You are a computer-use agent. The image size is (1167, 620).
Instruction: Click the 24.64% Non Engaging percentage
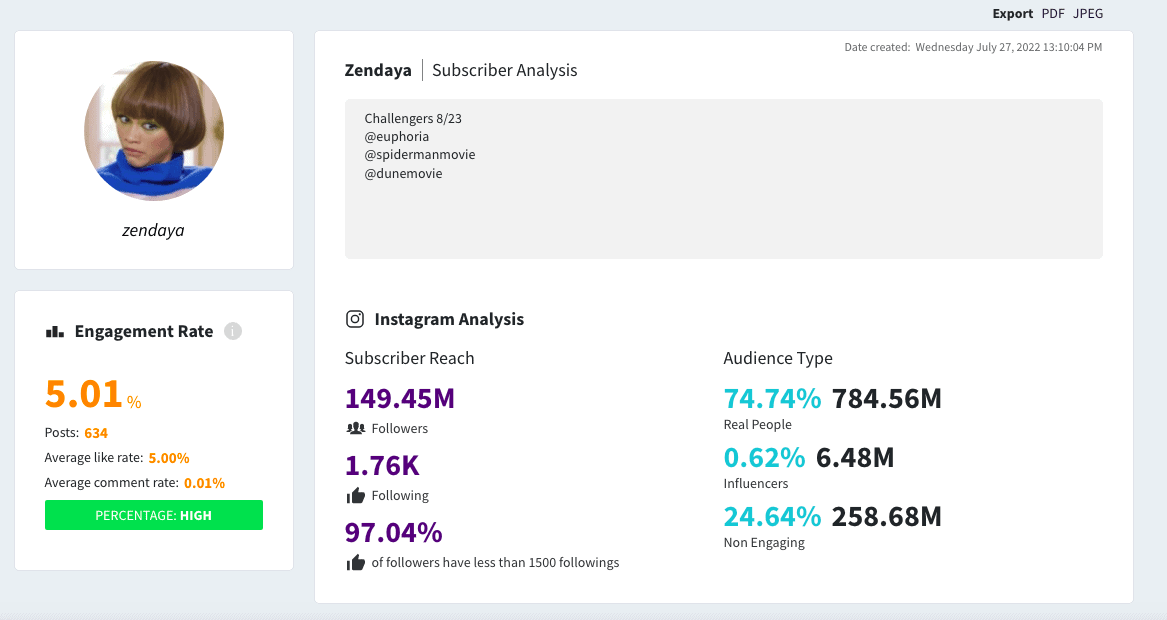click(772, 516)
